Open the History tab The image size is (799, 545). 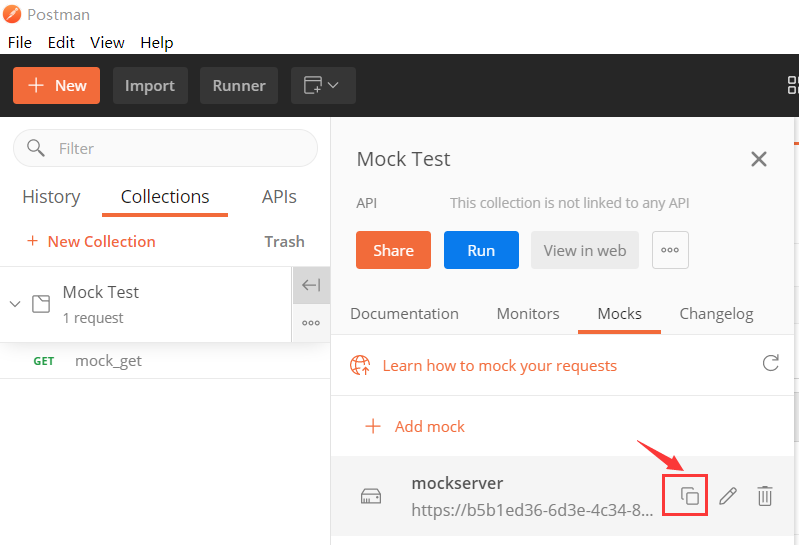(x=51, y=197)
